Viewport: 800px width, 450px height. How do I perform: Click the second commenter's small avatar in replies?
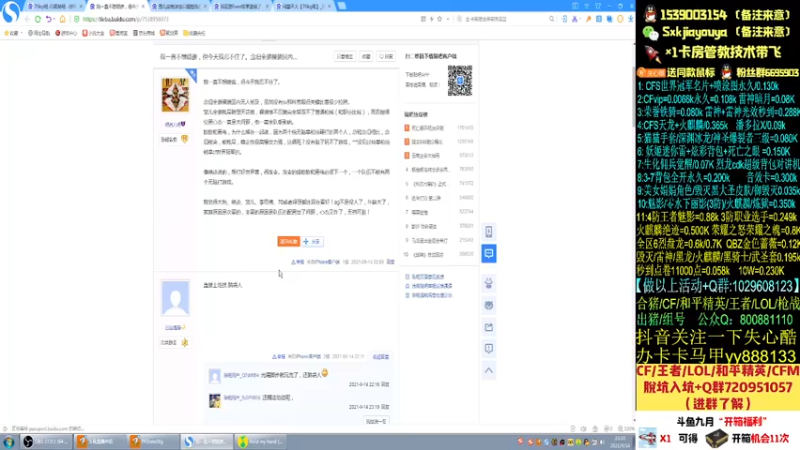pyautogui.click(x=215, y=400)
